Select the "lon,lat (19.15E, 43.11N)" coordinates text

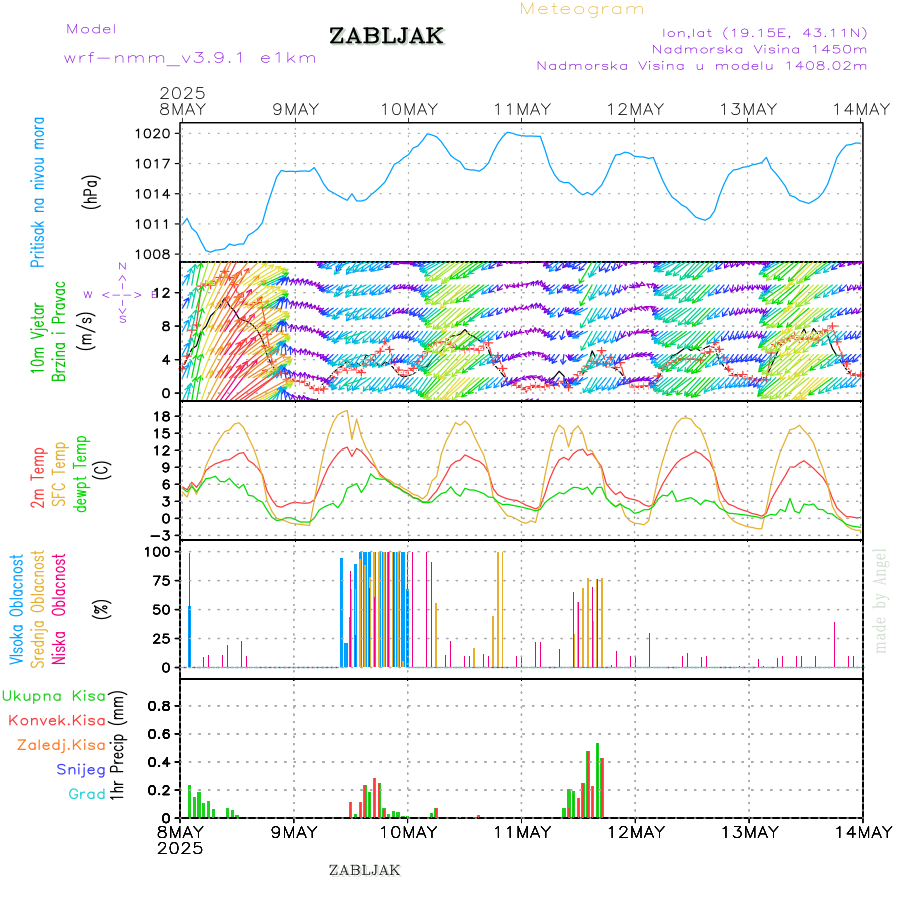pyautogui.click(x=764, y=33)
